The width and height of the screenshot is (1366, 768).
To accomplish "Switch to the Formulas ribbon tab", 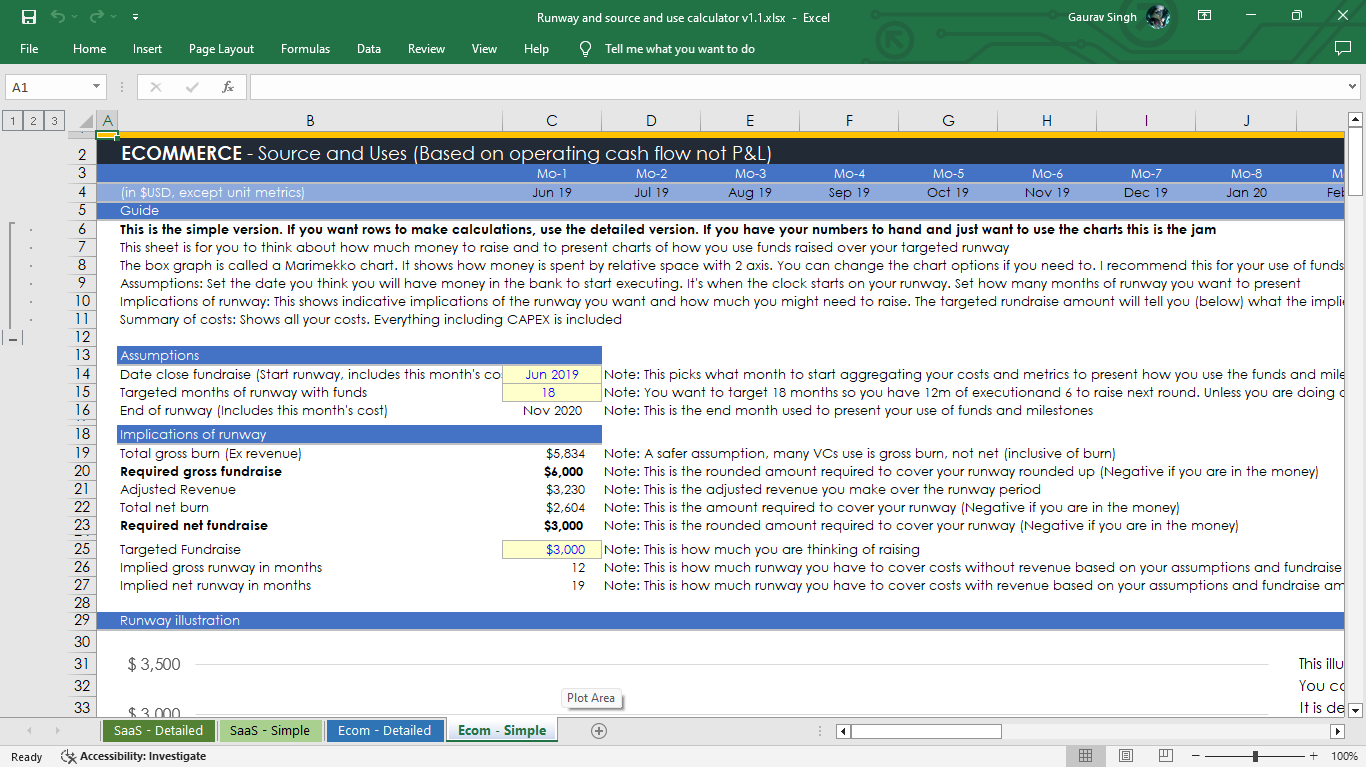I will pos(305,48).
